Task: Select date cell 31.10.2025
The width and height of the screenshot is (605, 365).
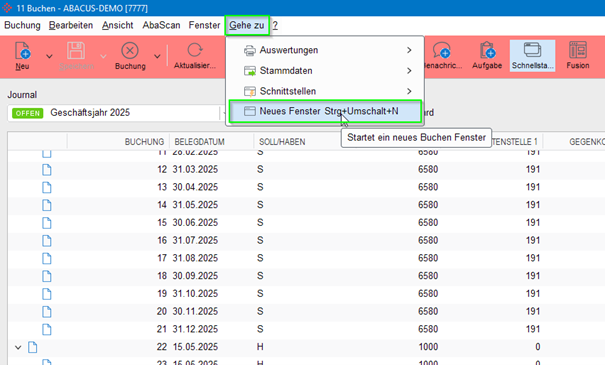Action: [x=195, y=294]
